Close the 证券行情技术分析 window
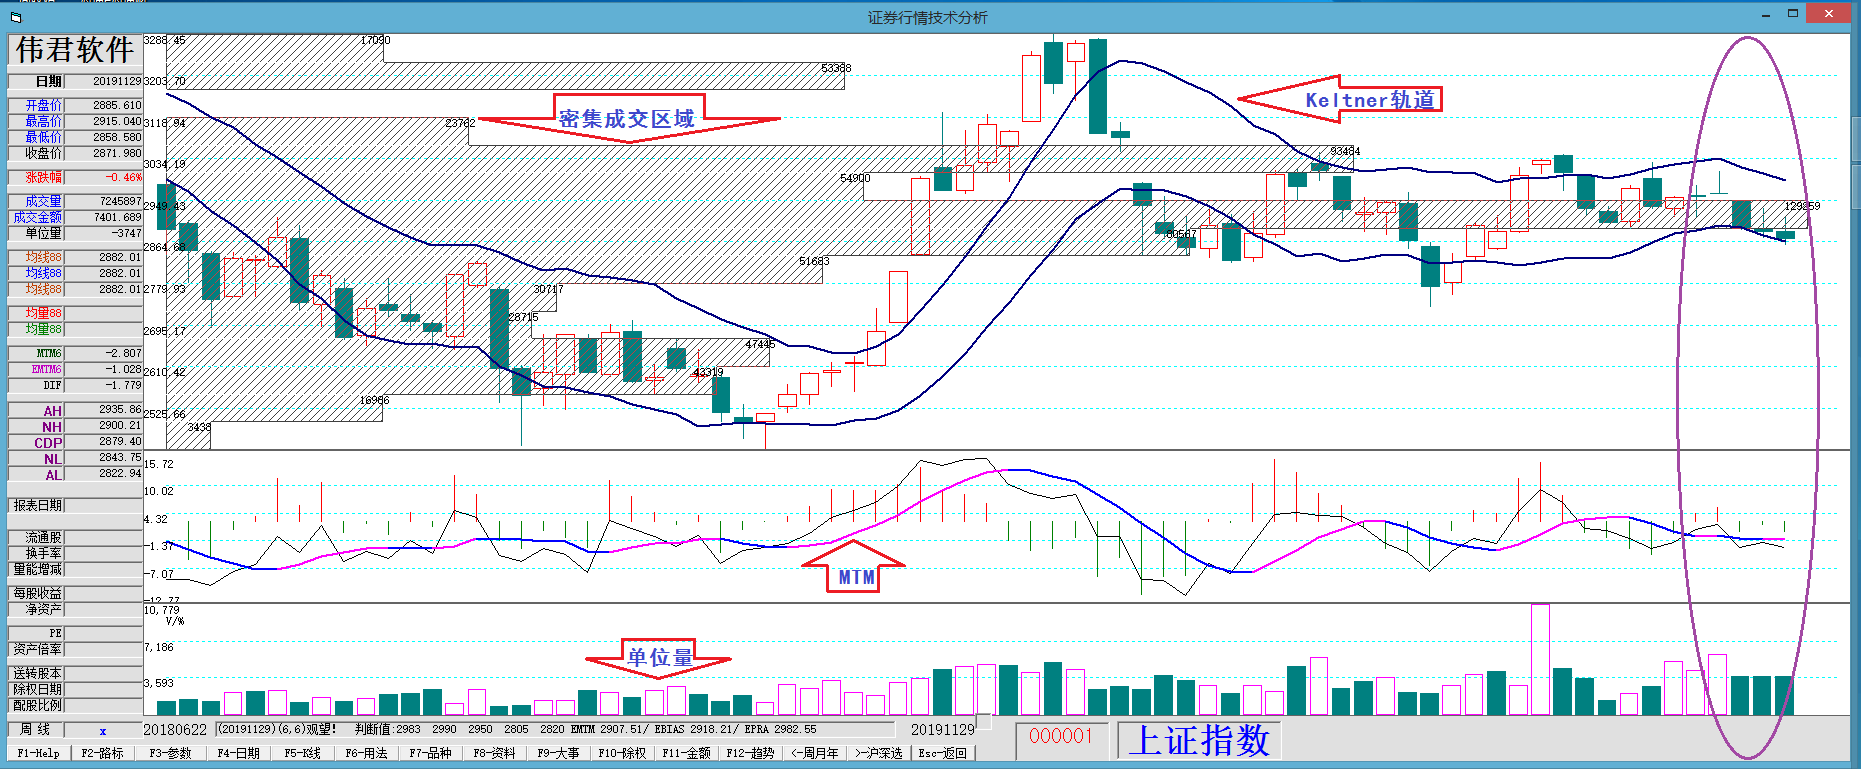Image resolution: width=1861 pixels, height=769 pixels. (x=1830, y=14)
